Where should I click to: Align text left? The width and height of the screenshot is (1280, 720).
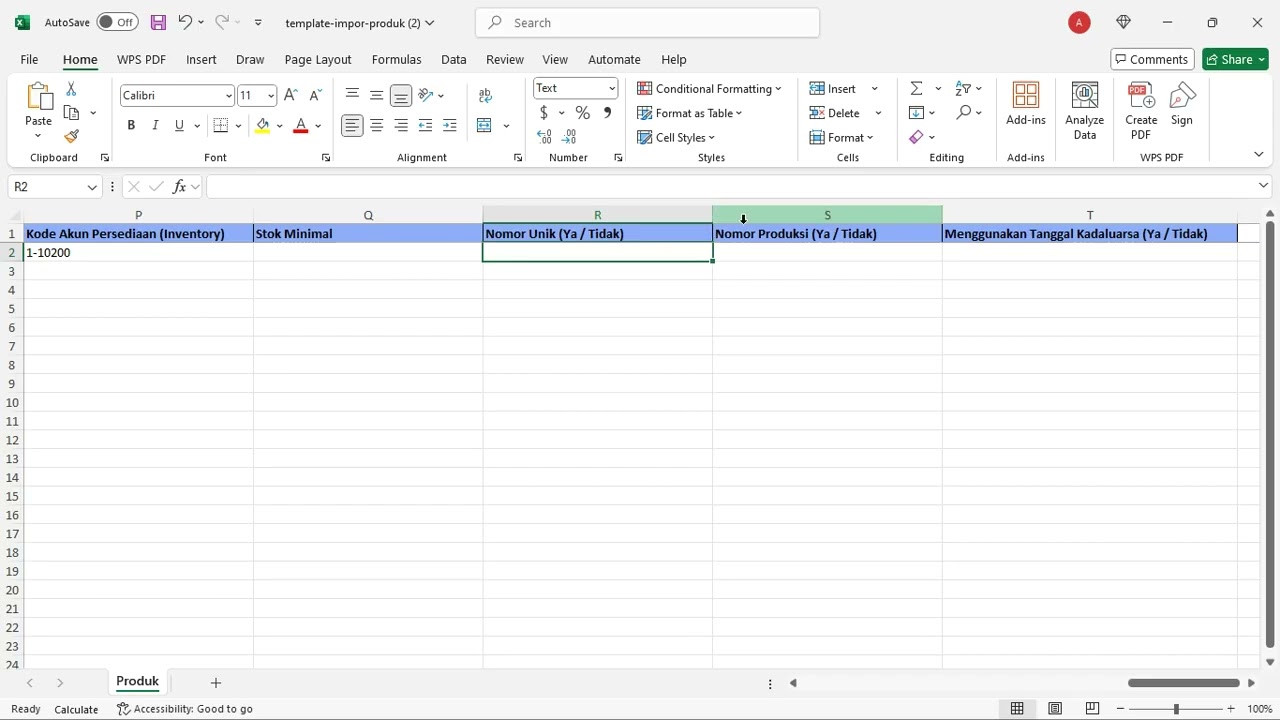coord(352,125)
